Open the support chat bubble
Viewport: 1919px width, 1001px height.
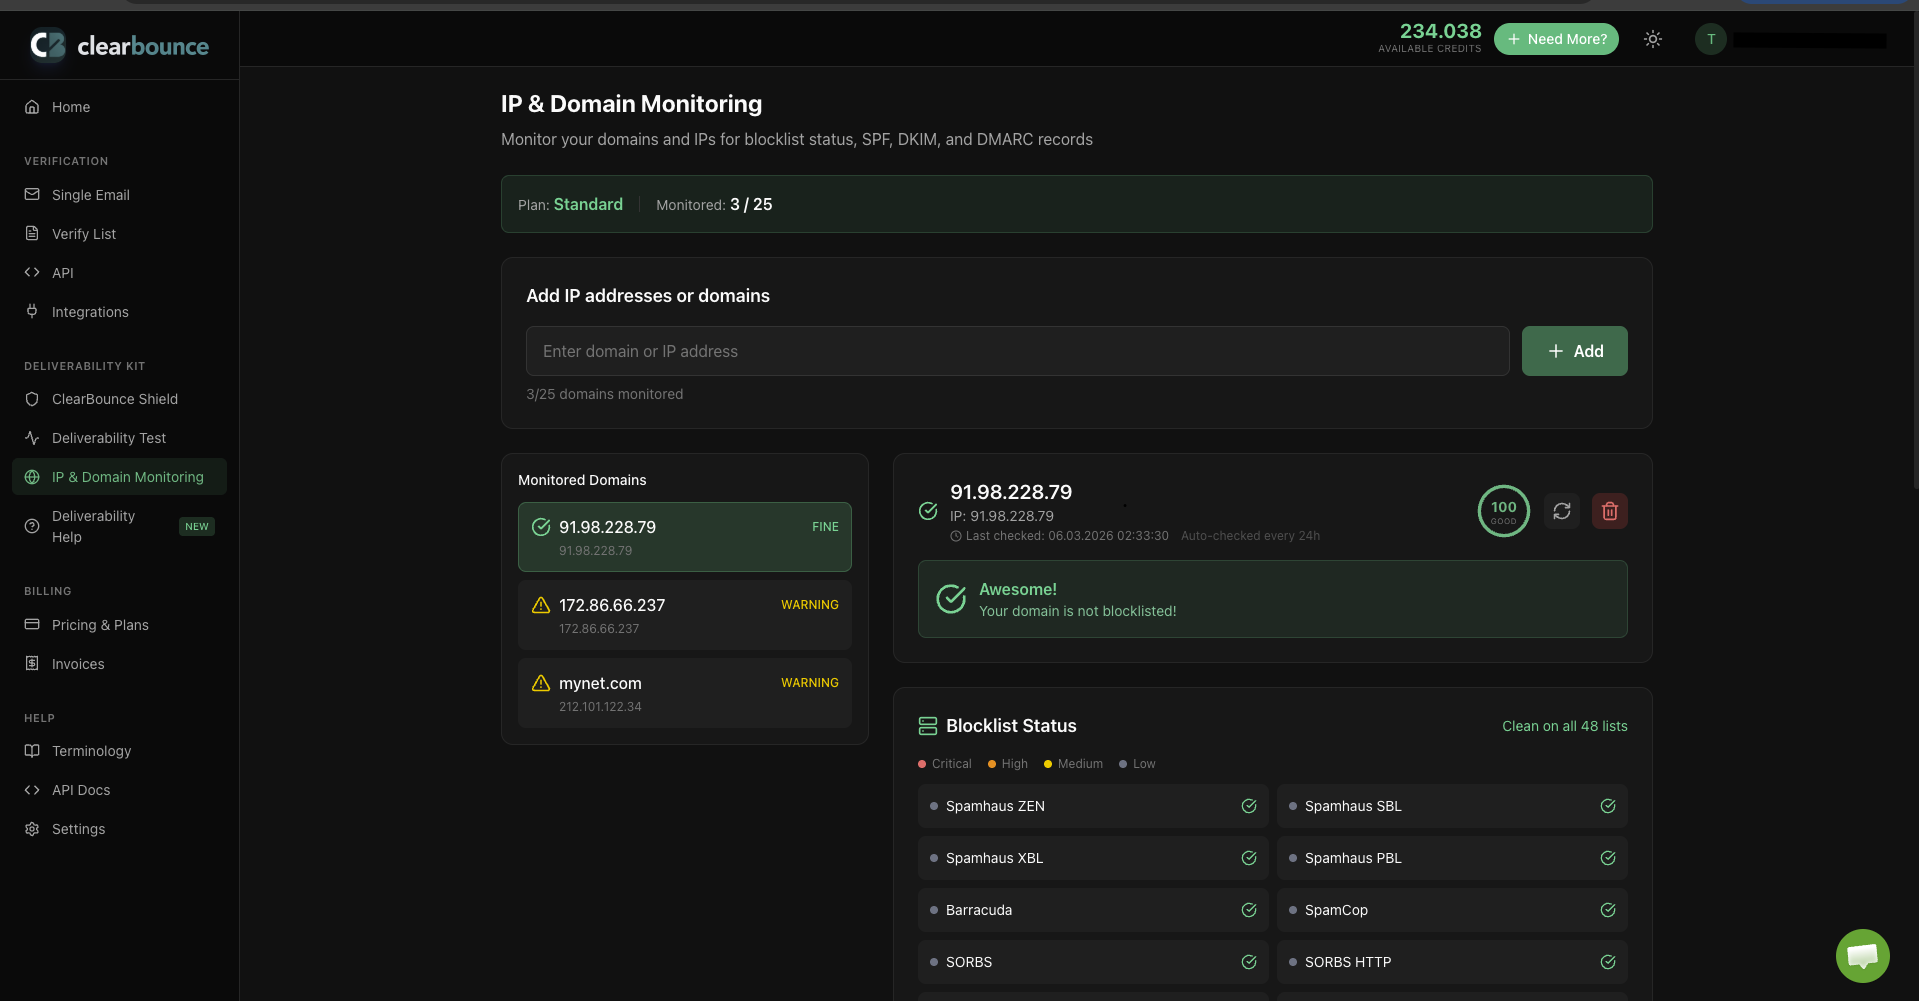click(x=1862, y=955)
